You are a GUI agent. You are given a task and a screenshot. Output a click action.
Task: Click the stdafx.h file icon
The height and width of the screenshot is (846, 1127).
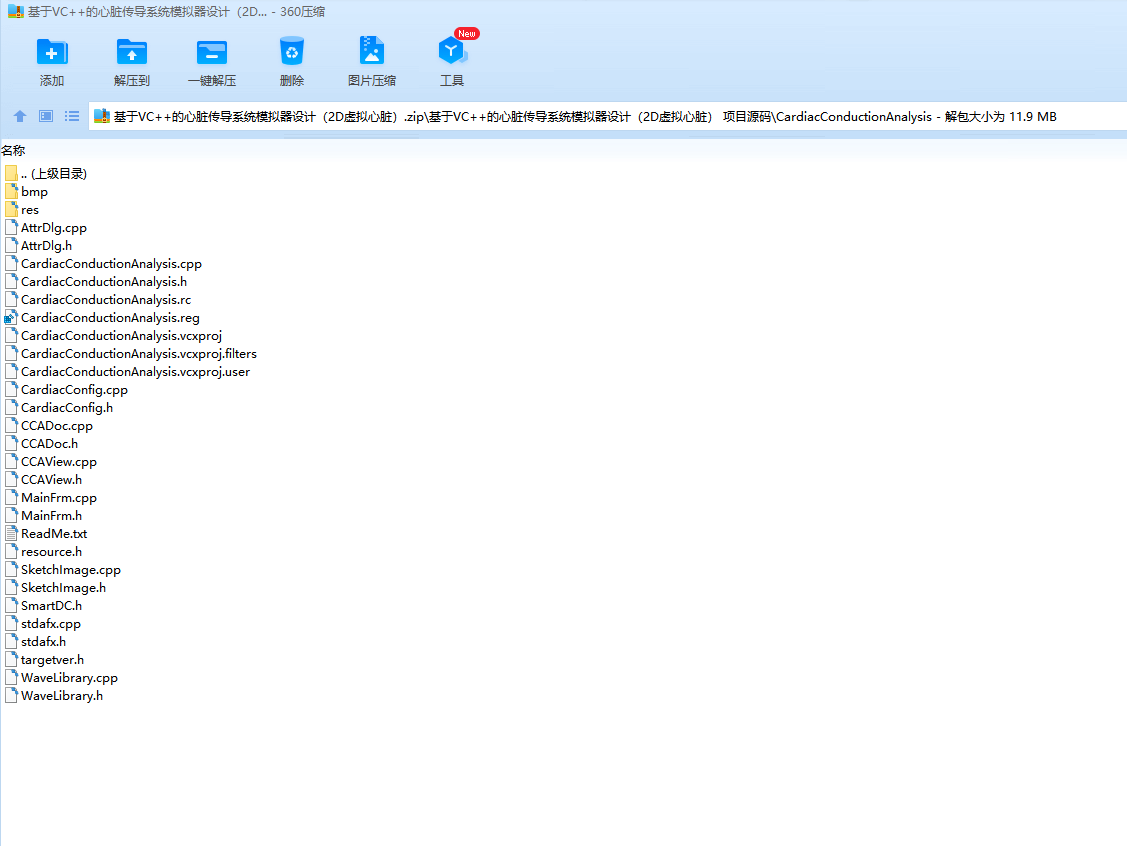[x=11, y=641]
